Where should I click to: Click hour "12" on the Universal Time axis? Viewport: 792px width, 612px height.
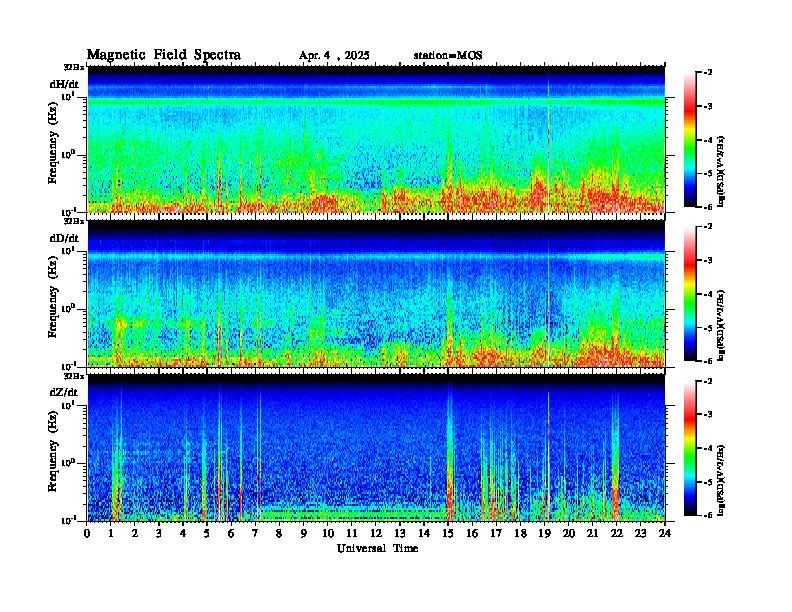pos(376,533)
